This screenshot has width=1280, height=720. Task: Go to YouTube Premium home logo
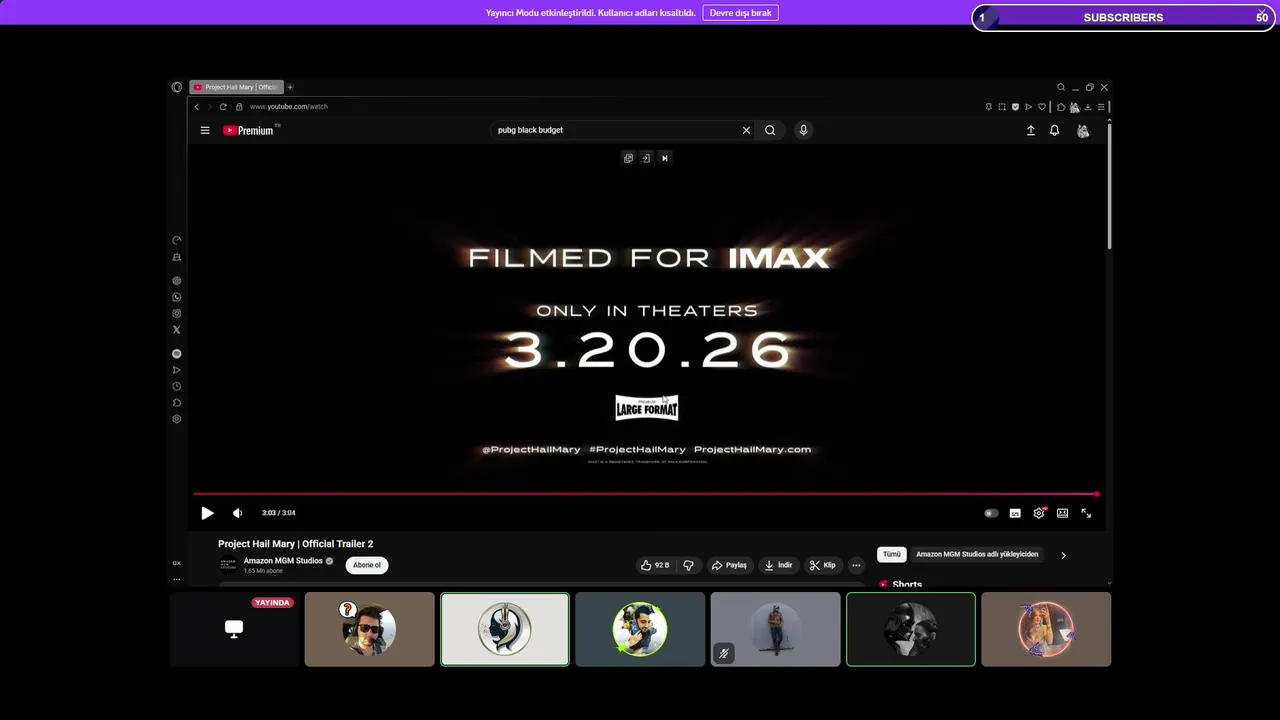tap(250, 130)
